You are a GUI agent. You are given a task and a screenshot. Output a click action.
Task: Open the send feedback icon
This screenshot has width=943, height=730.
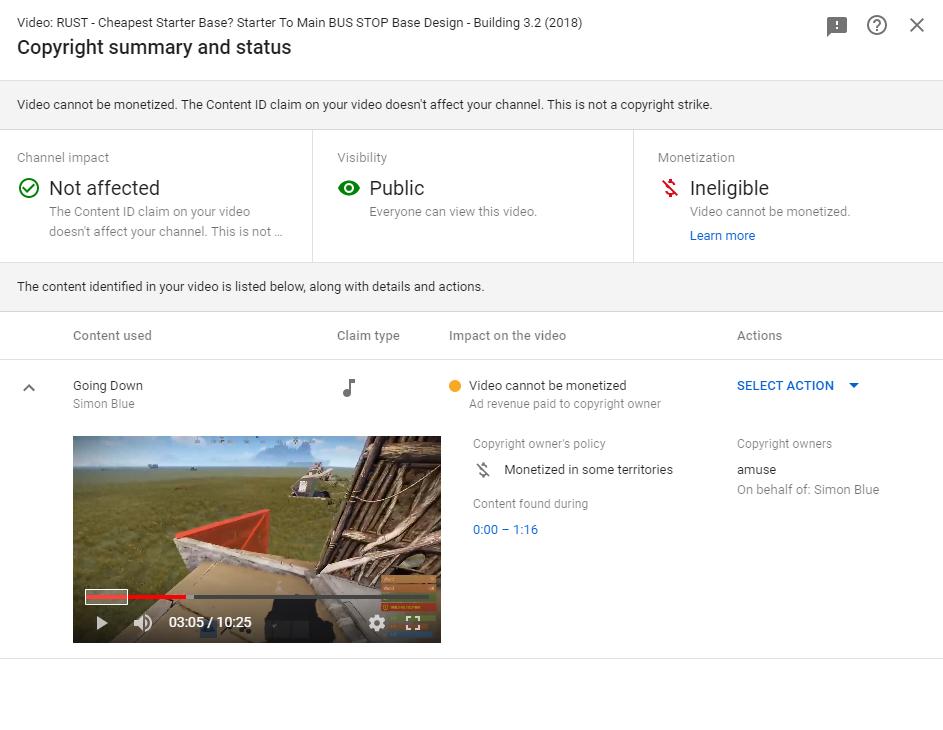837,26
